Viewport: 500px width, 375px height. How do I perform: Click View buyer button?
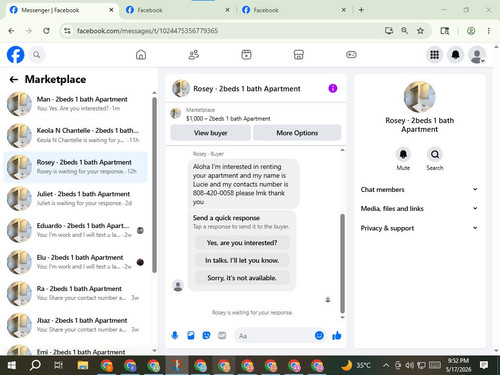210,133
